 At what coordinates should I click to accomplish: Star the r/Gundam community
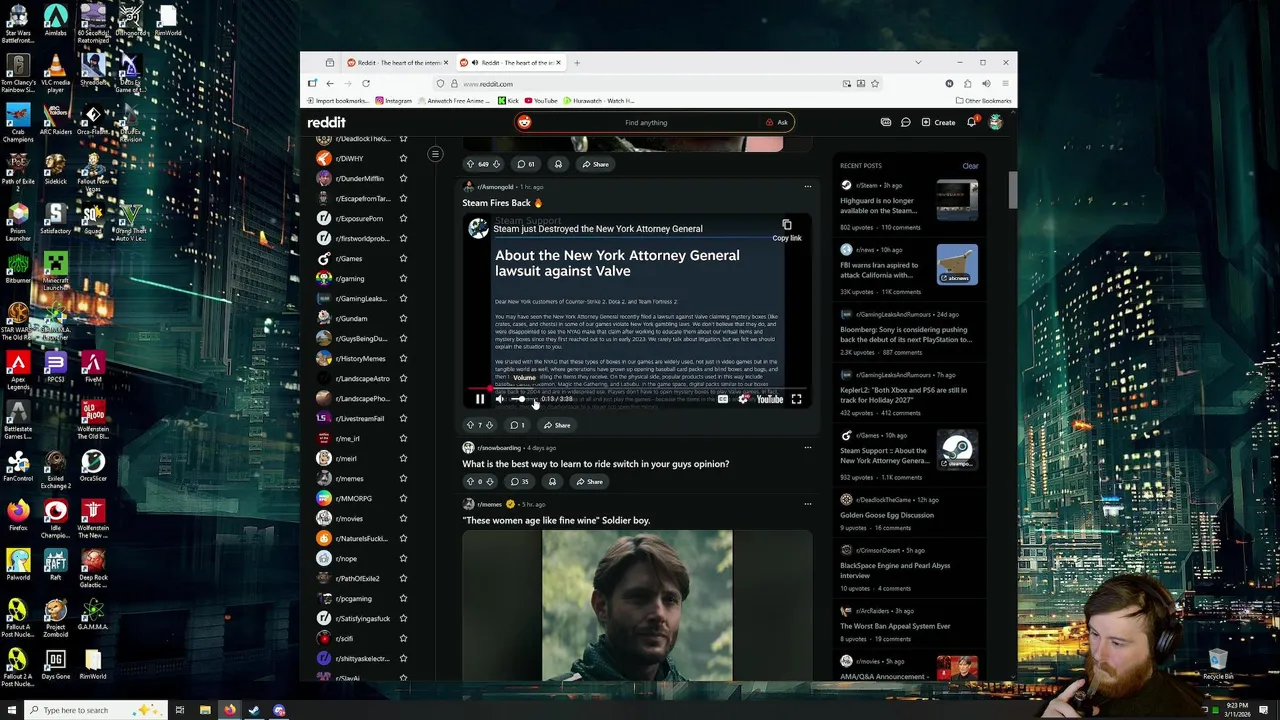[x=403, y=318]
